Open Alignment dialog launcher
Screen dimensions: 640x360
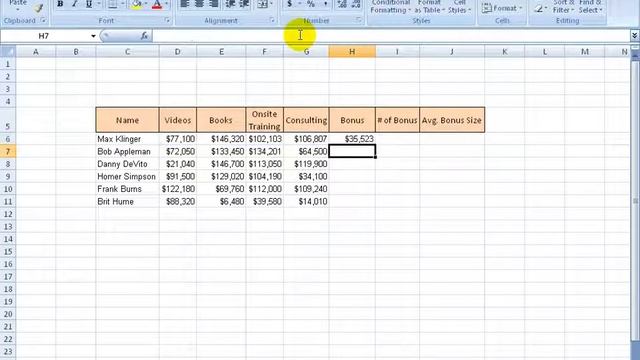coord(272,20)
